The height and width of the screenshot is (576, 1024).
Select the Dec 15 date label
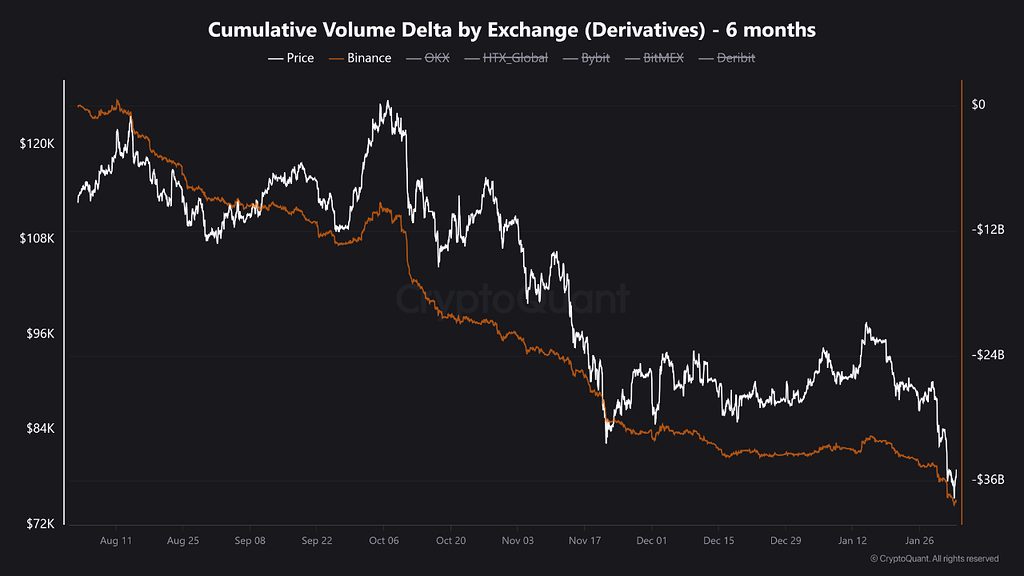tap(718, 540)
